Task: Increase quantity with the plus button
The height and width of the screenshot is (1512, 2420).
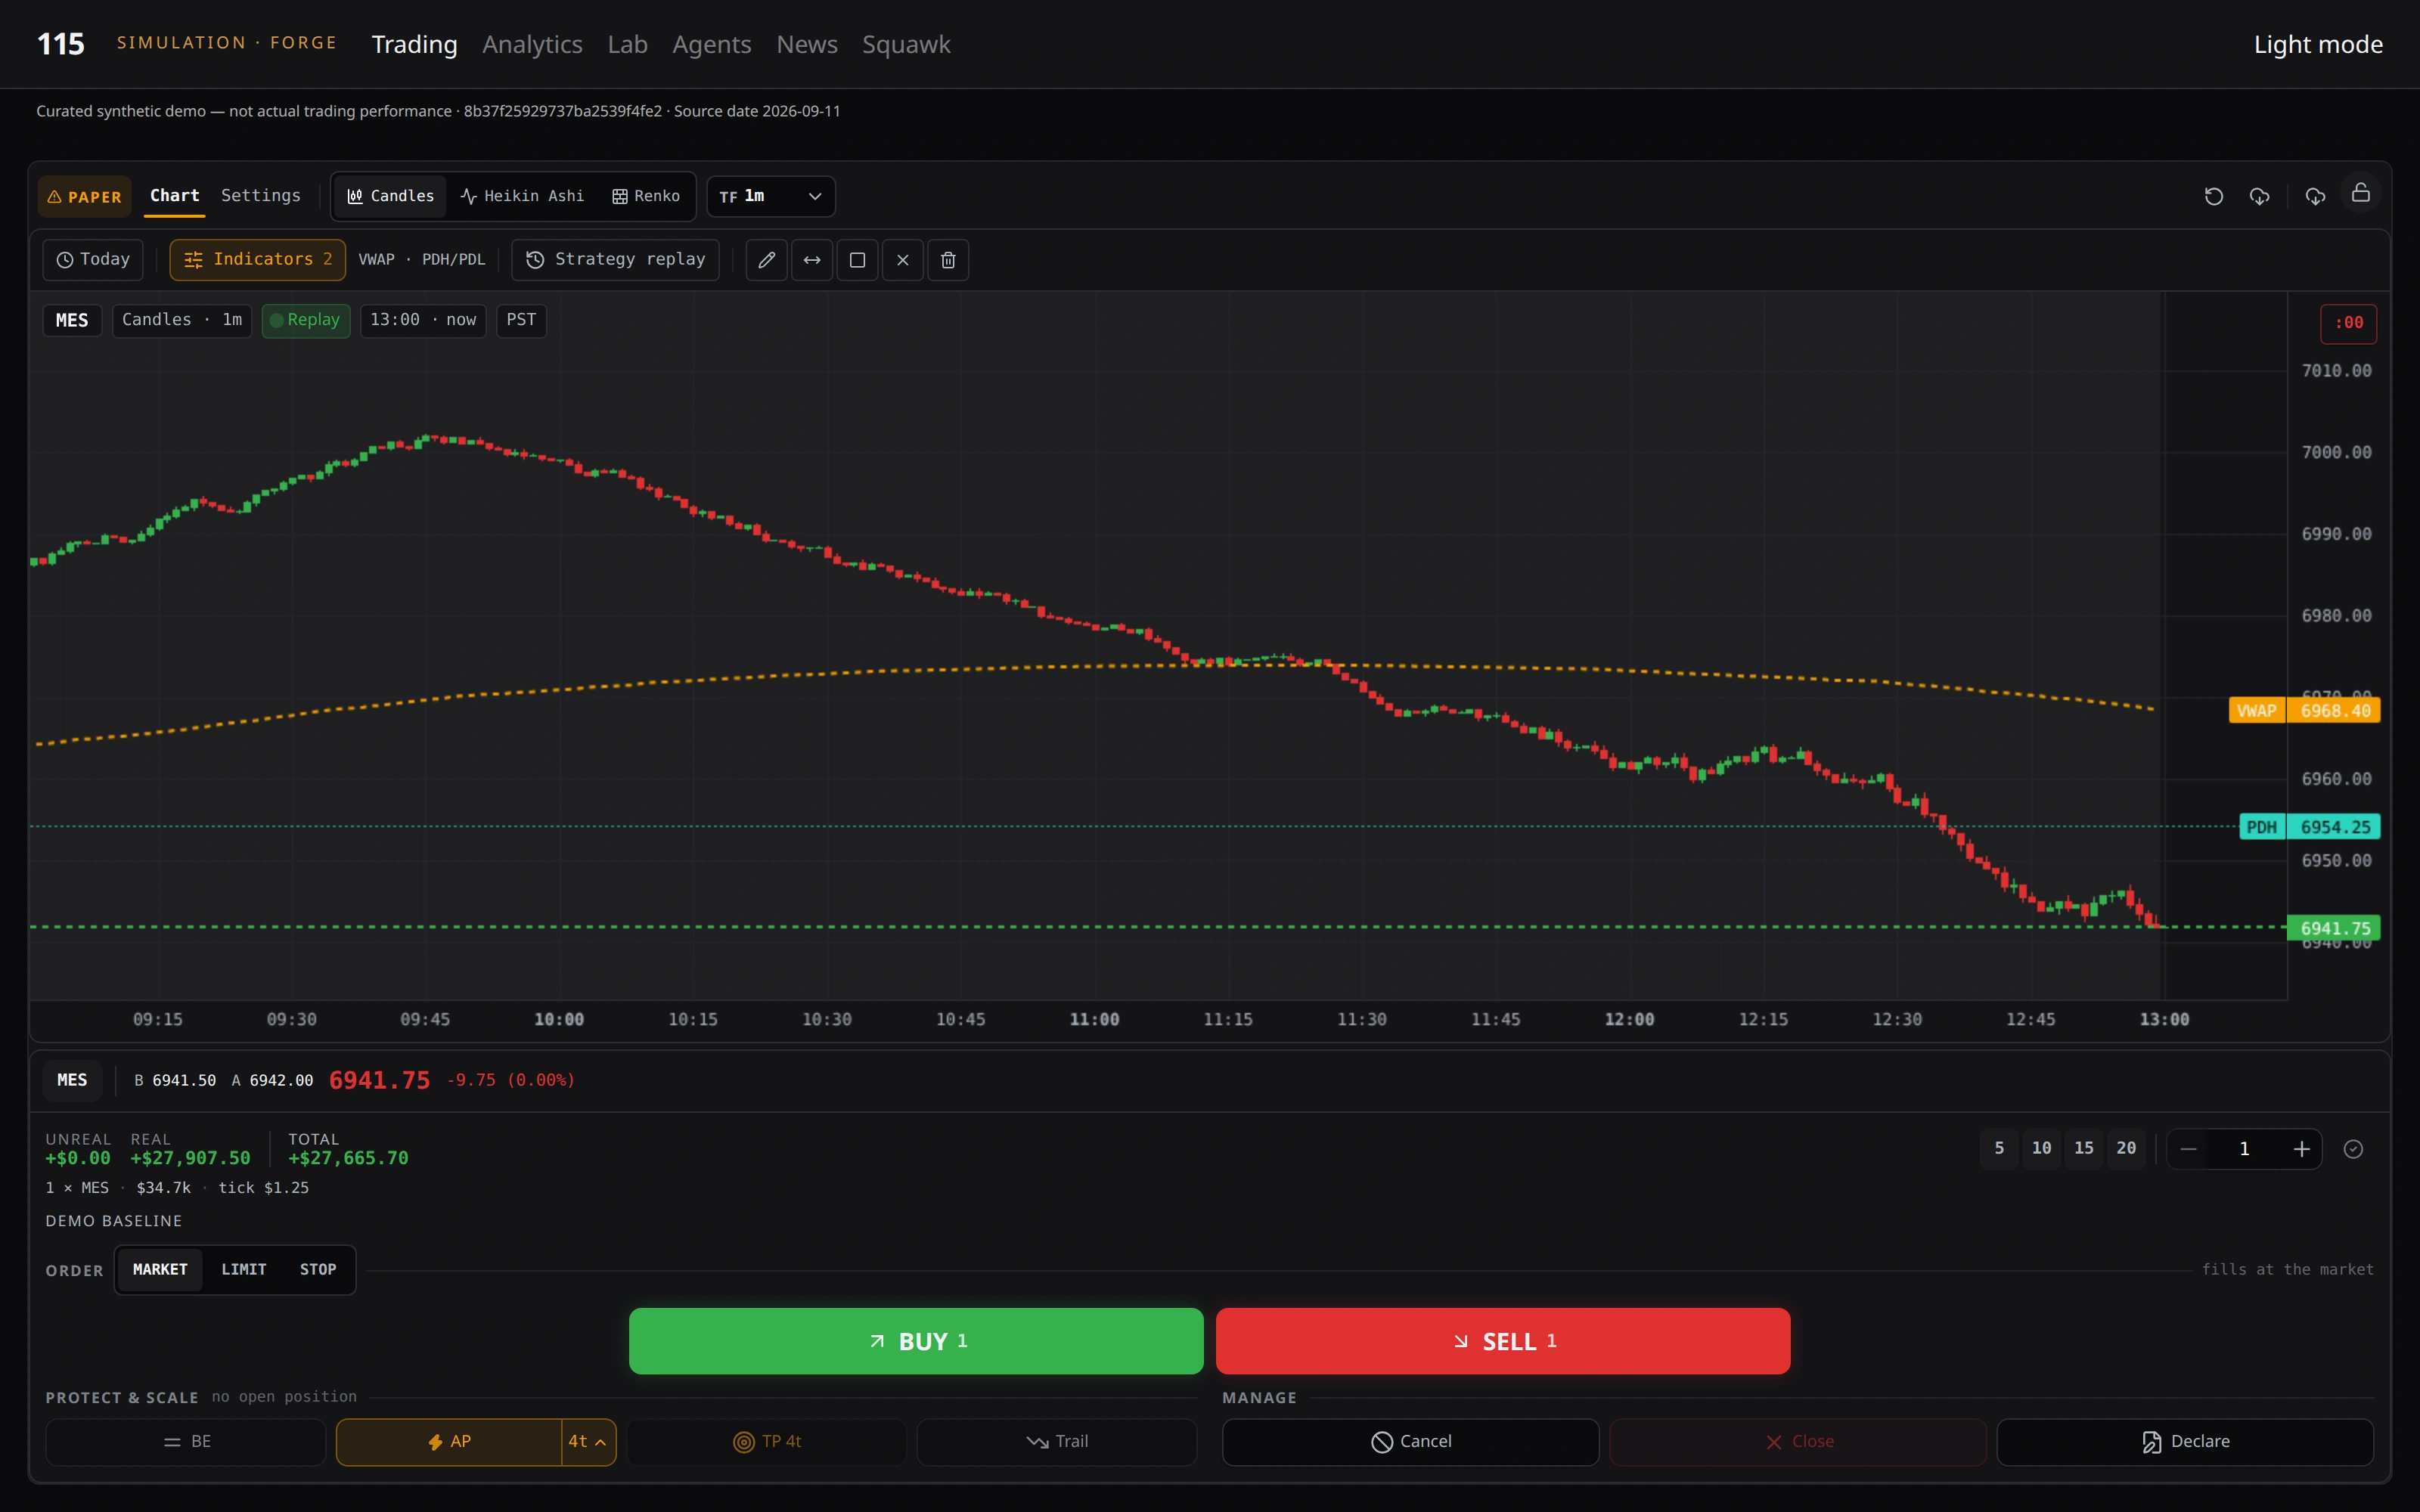Action: [2301, 1149]
